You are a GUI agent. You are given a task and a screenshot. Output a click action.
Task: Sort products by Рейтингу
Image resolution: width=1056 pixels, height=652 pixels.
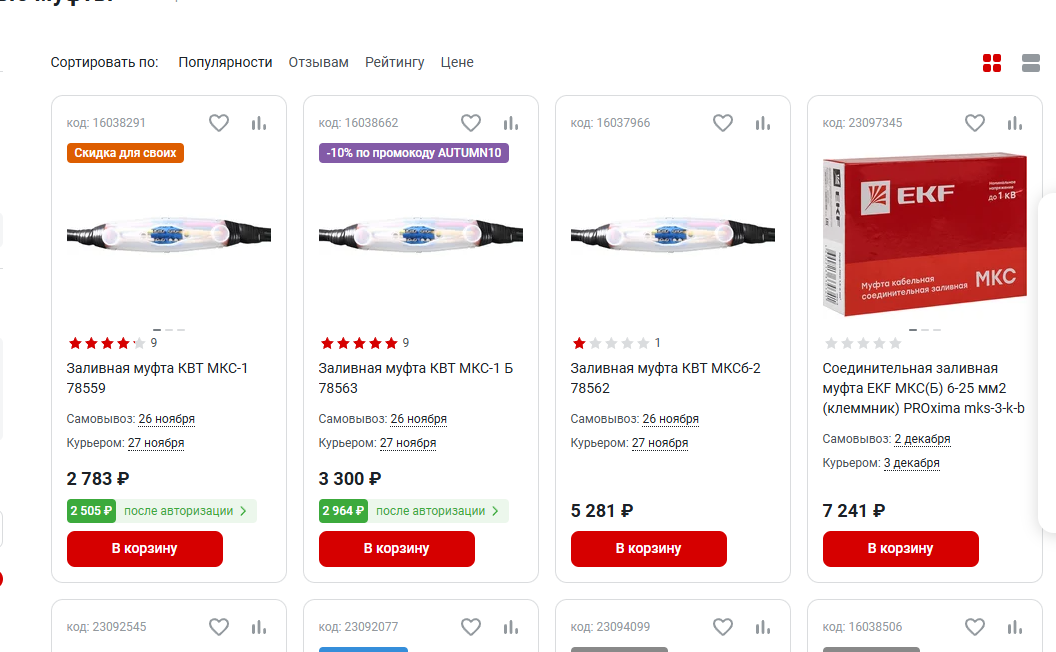[394, 62]
